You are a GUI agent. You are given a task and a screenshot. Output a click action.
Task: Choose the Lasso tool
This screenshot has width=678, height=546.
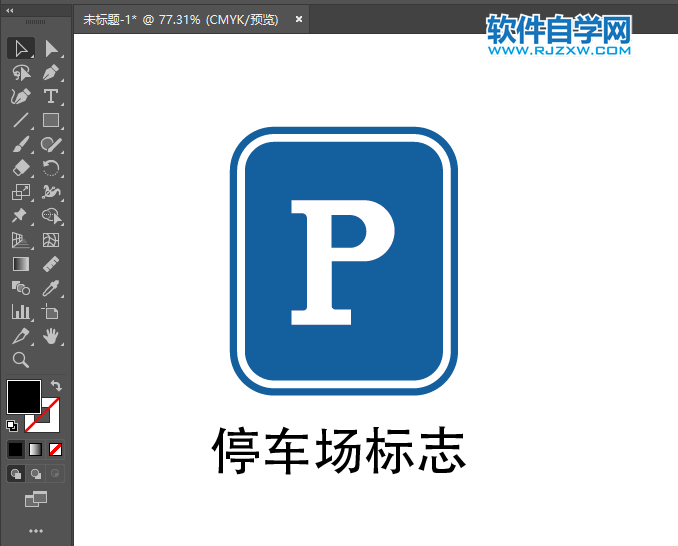(x=21, y=72)
